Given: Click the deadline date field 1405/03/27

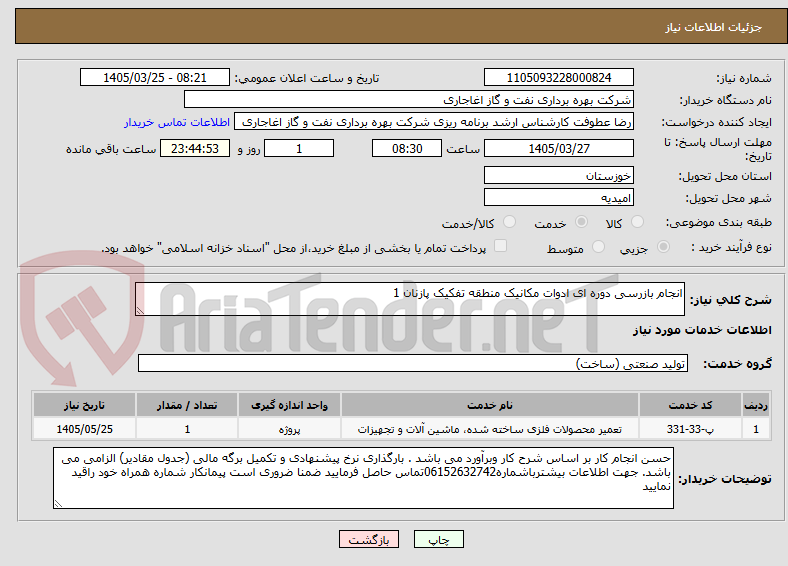Looking at the screenshot, I should pos(558,148).
